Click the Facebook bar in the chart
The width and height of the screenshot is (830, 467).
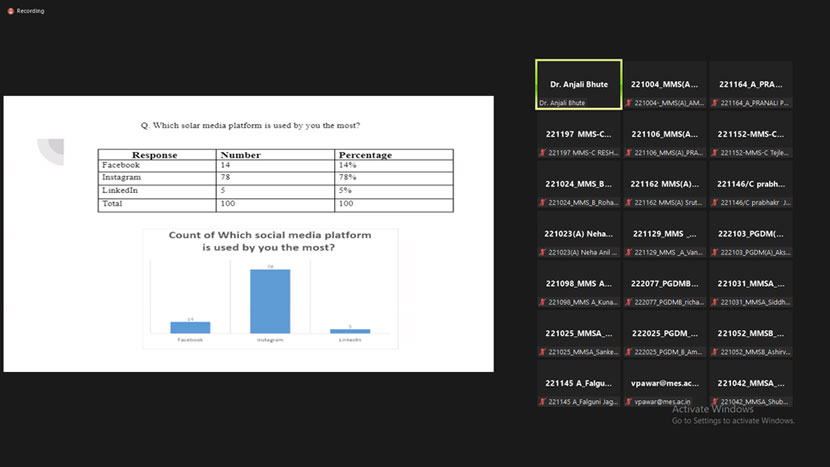click(190, 327)
